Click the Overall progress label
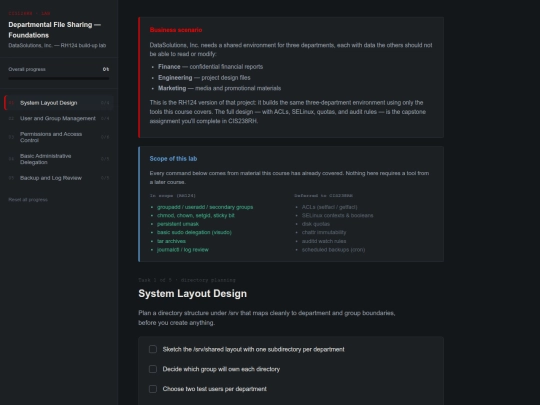Image resolution: width=540 pixels, height=405 pixels. [x=27, y=69]
